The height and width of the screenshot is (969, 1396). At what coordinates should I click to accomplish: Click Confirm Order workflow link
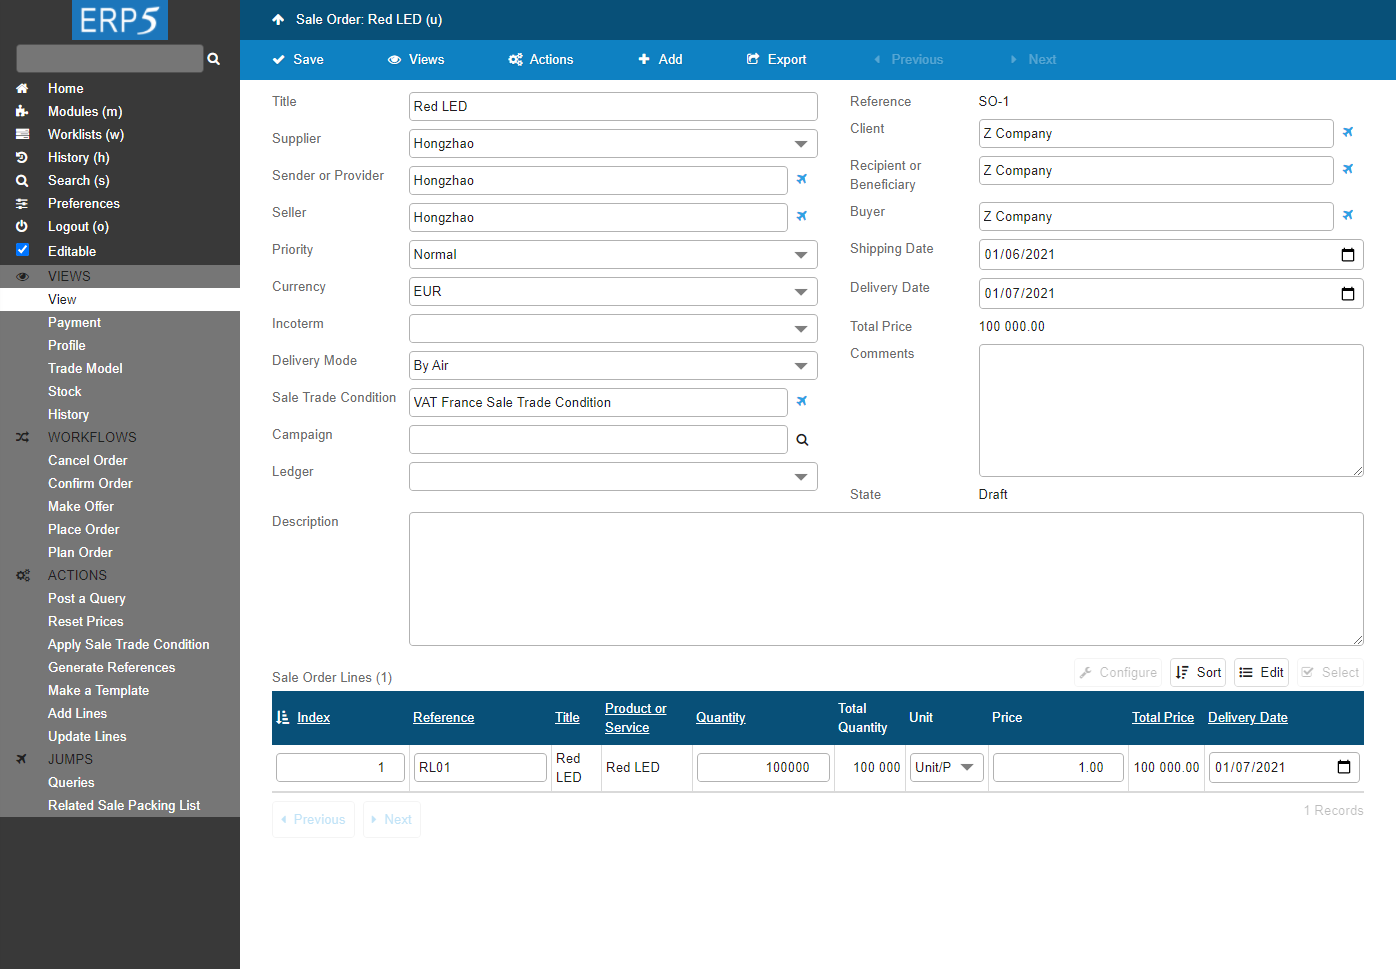click(90, 483)
